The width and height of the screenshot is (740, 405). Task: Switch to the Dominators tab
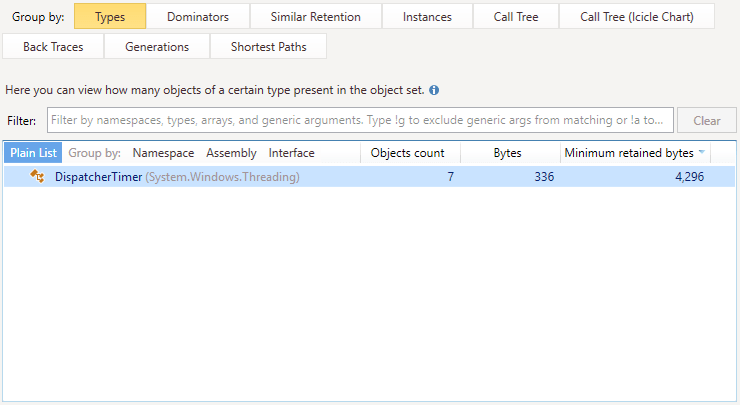(197, 17)
